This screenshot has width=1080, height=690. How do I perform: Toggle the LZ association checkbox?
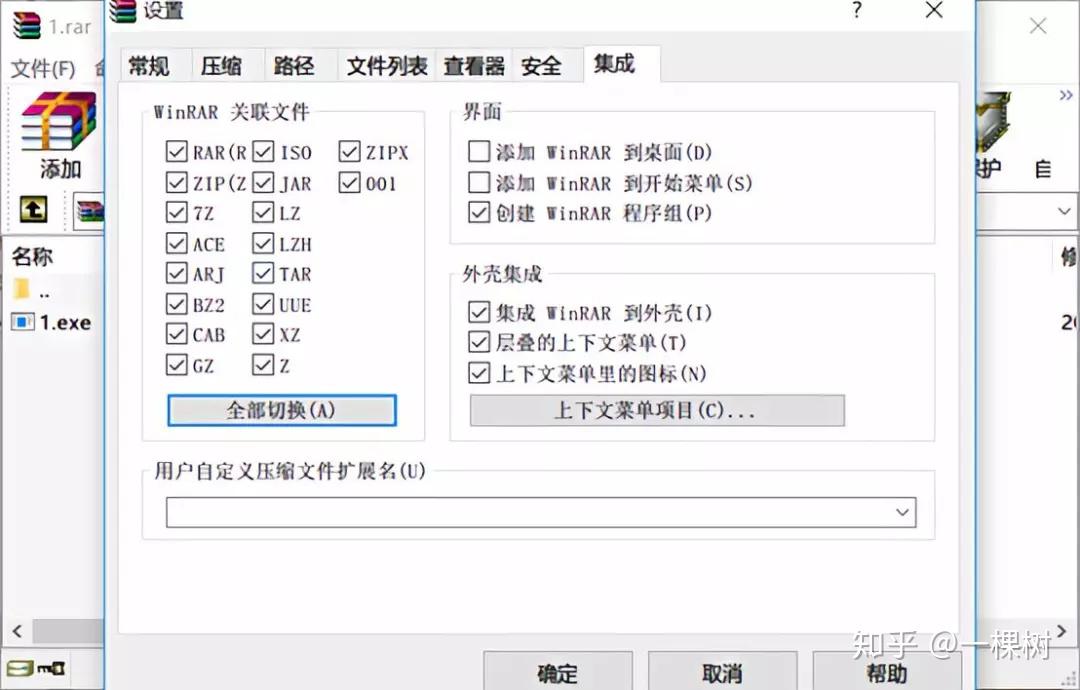(263, 212)
